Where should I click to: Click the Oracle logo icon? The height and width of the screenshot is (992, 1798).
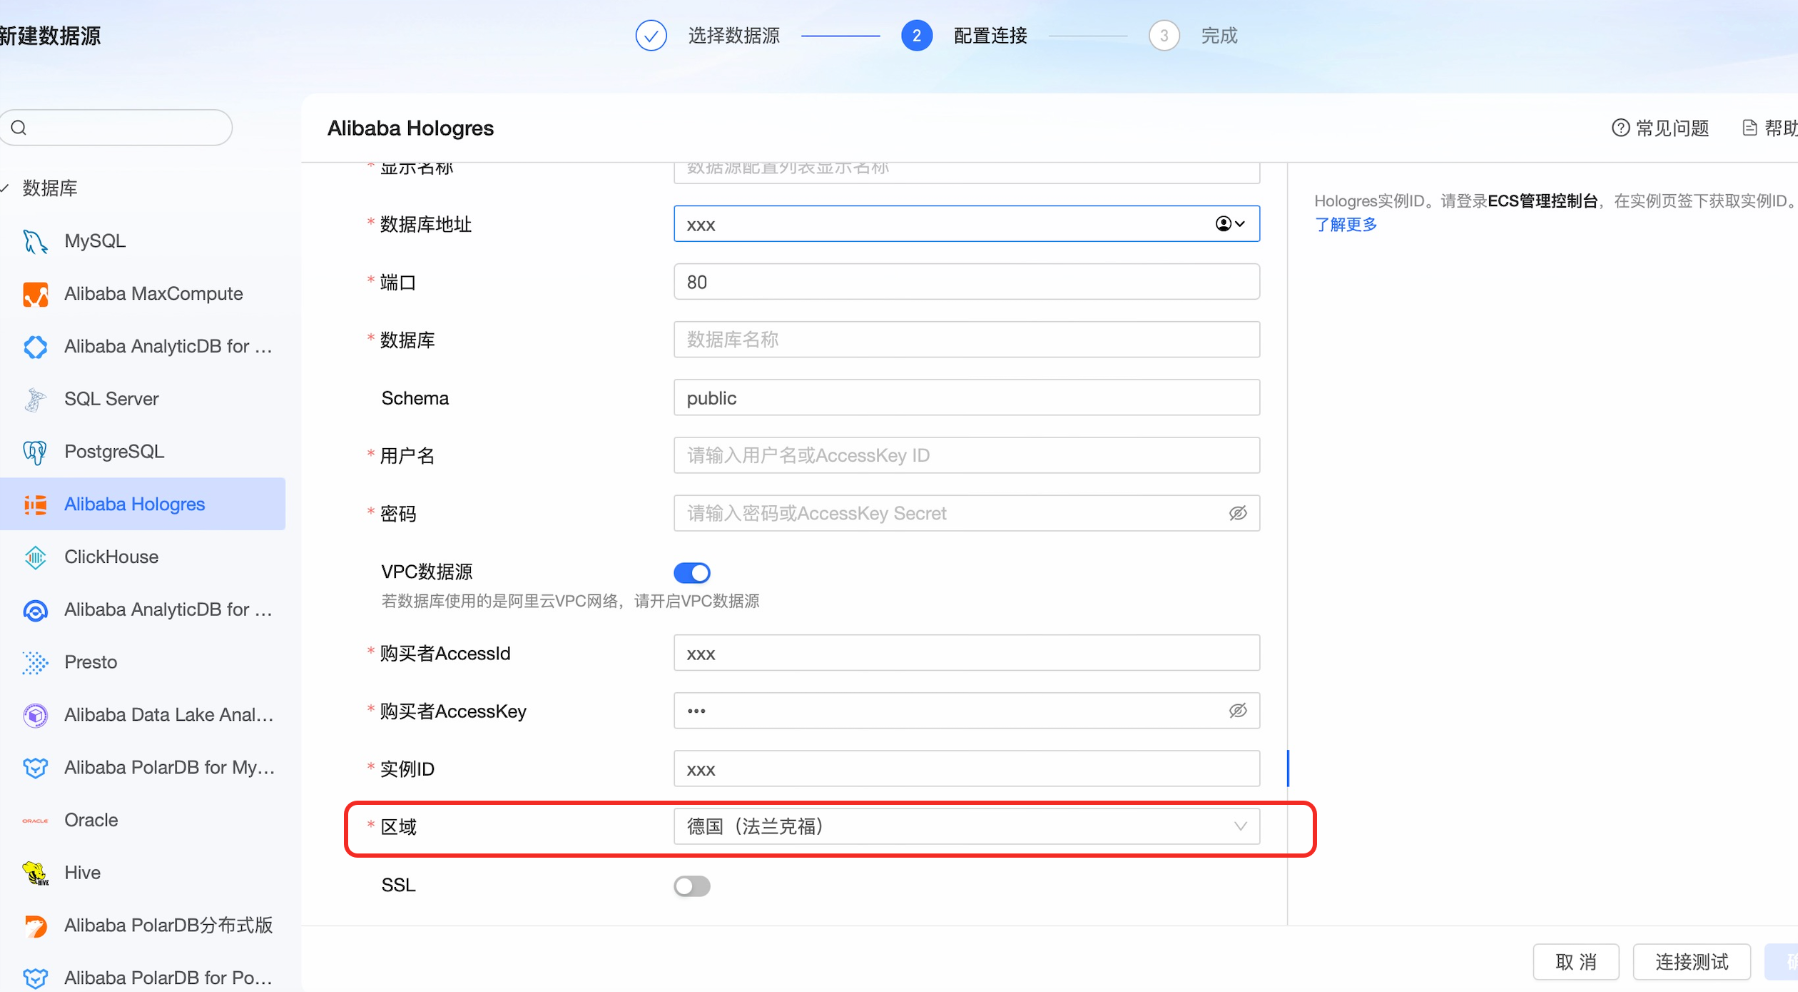(35, 820)
